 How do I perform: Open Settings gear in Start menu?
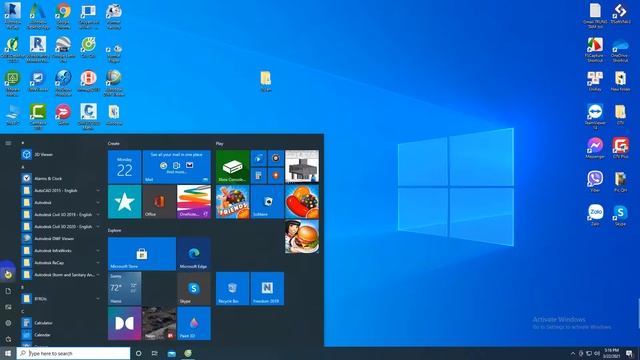click(x=8, y=323)
